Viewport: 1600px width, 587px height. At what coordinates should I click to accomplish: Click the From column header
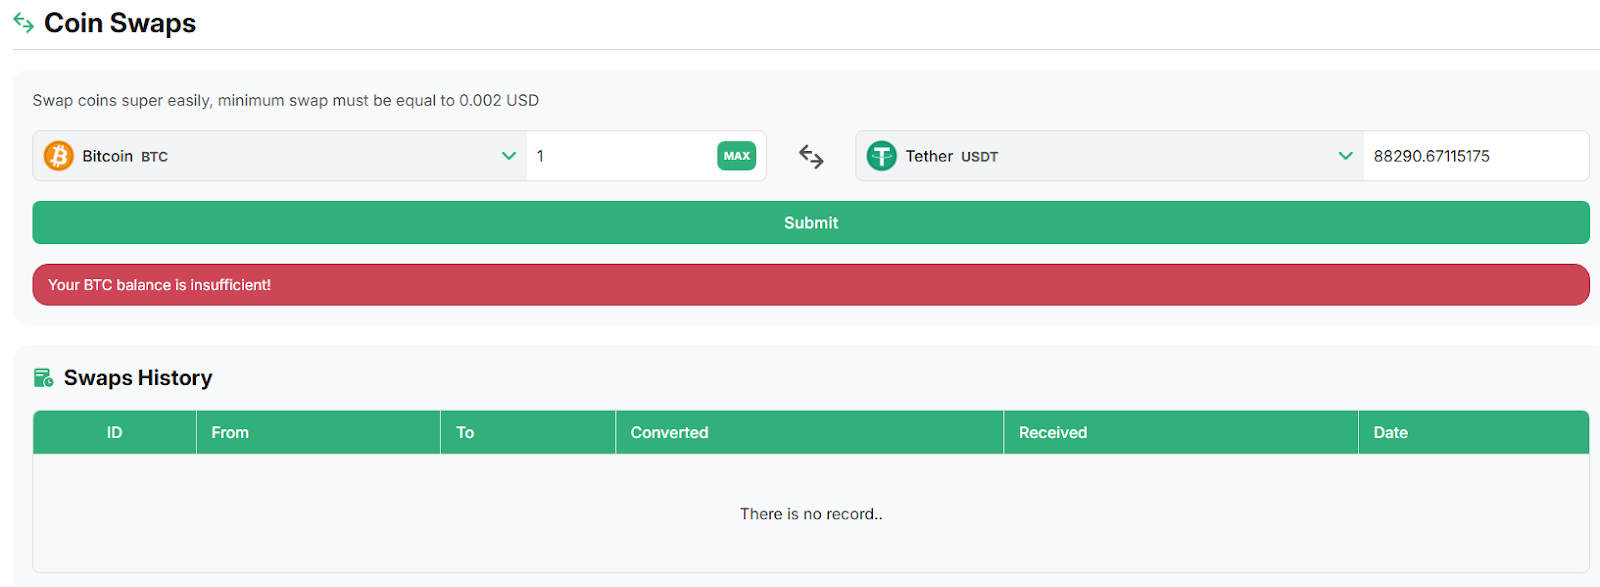tap(319, 433)
